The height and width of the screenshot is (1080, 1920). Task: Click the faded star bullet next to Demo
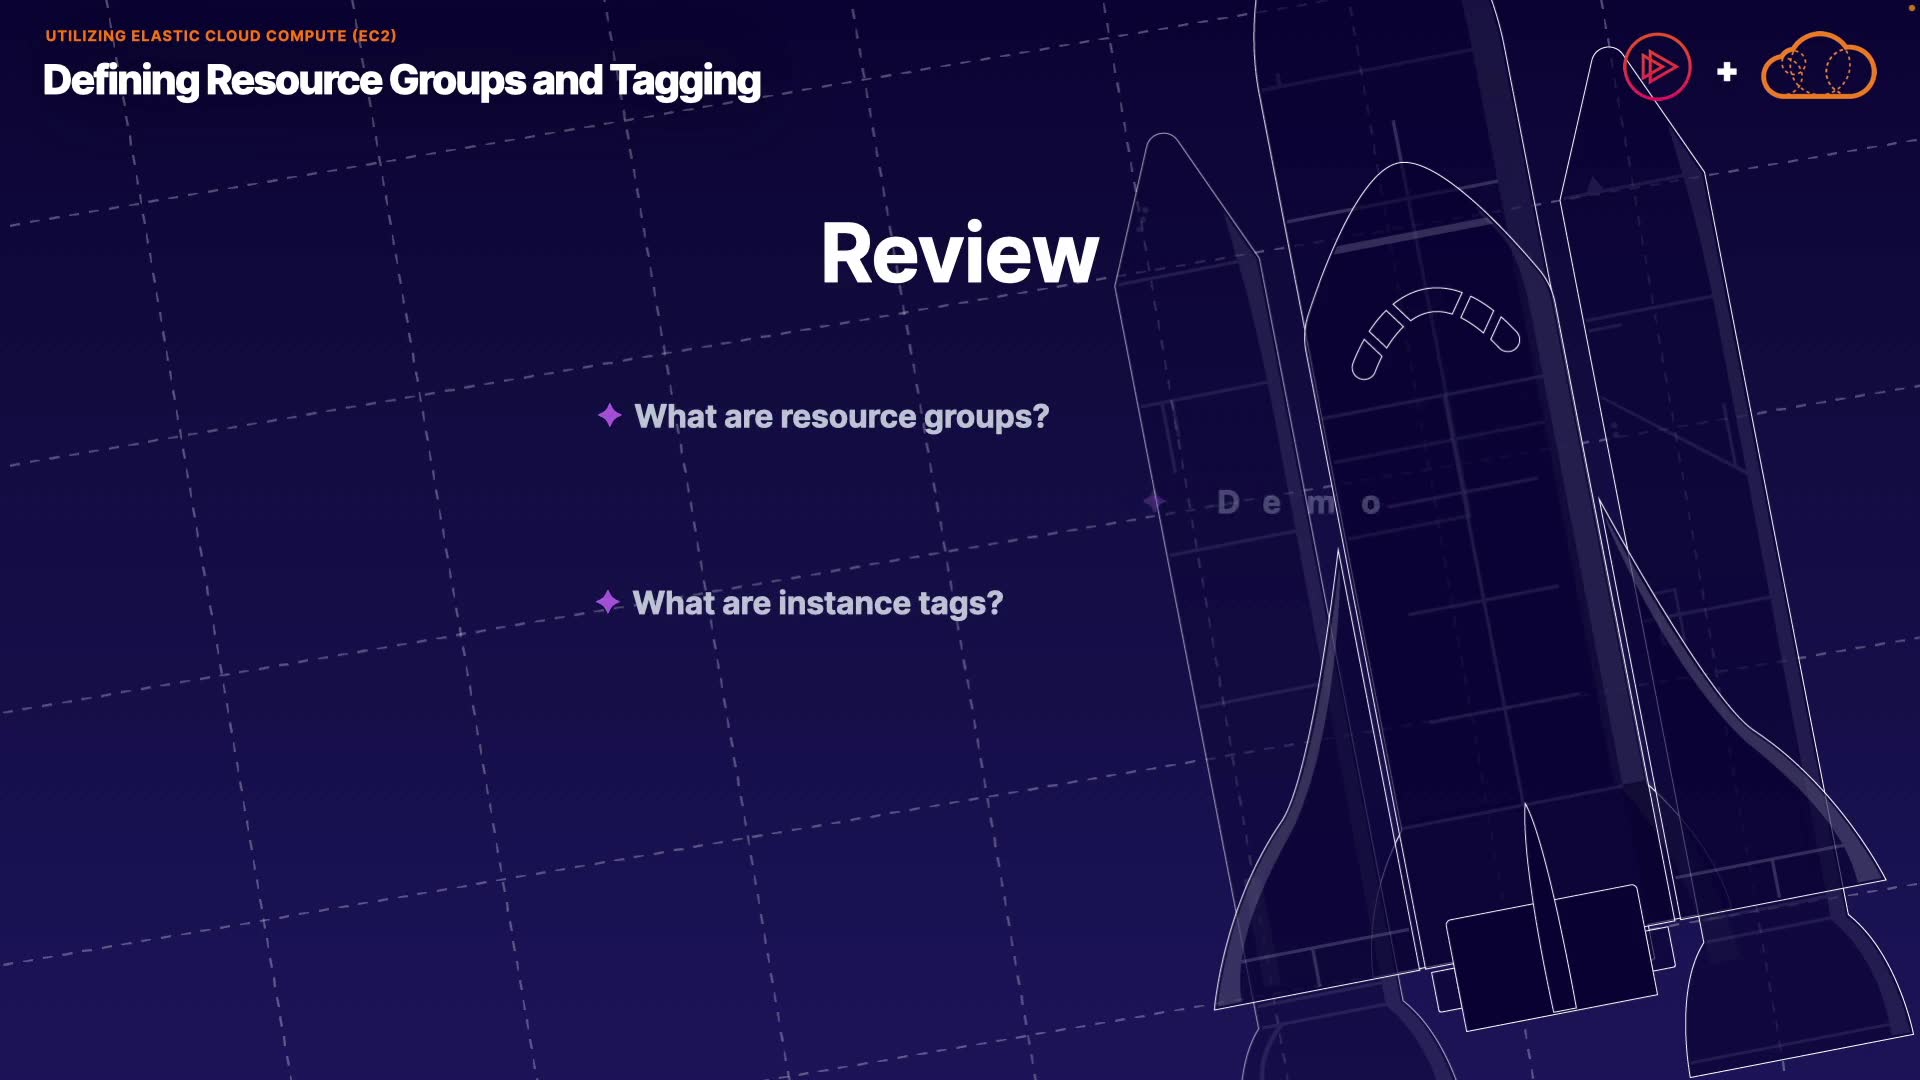click(1155, 502)
